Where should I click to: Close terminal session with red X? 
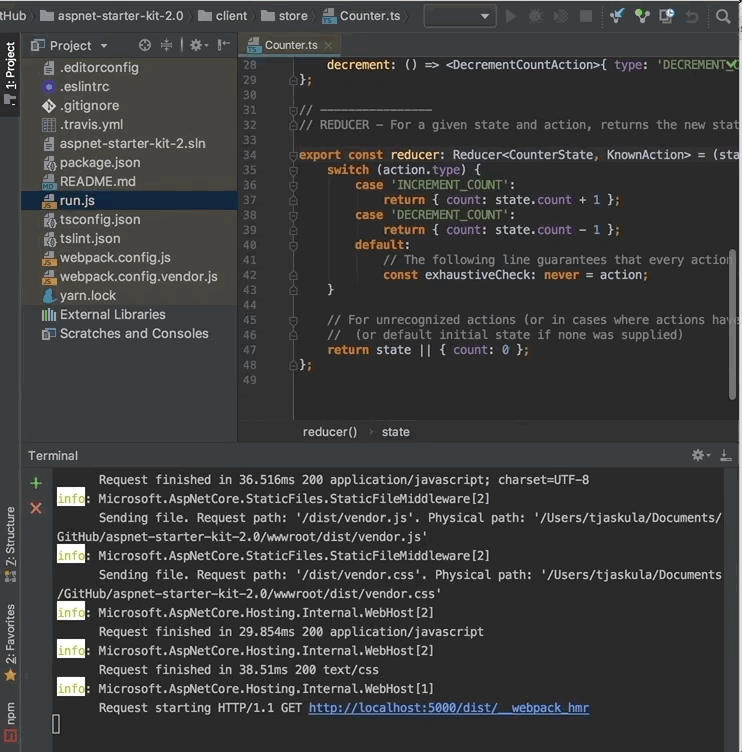coord(36,508)
